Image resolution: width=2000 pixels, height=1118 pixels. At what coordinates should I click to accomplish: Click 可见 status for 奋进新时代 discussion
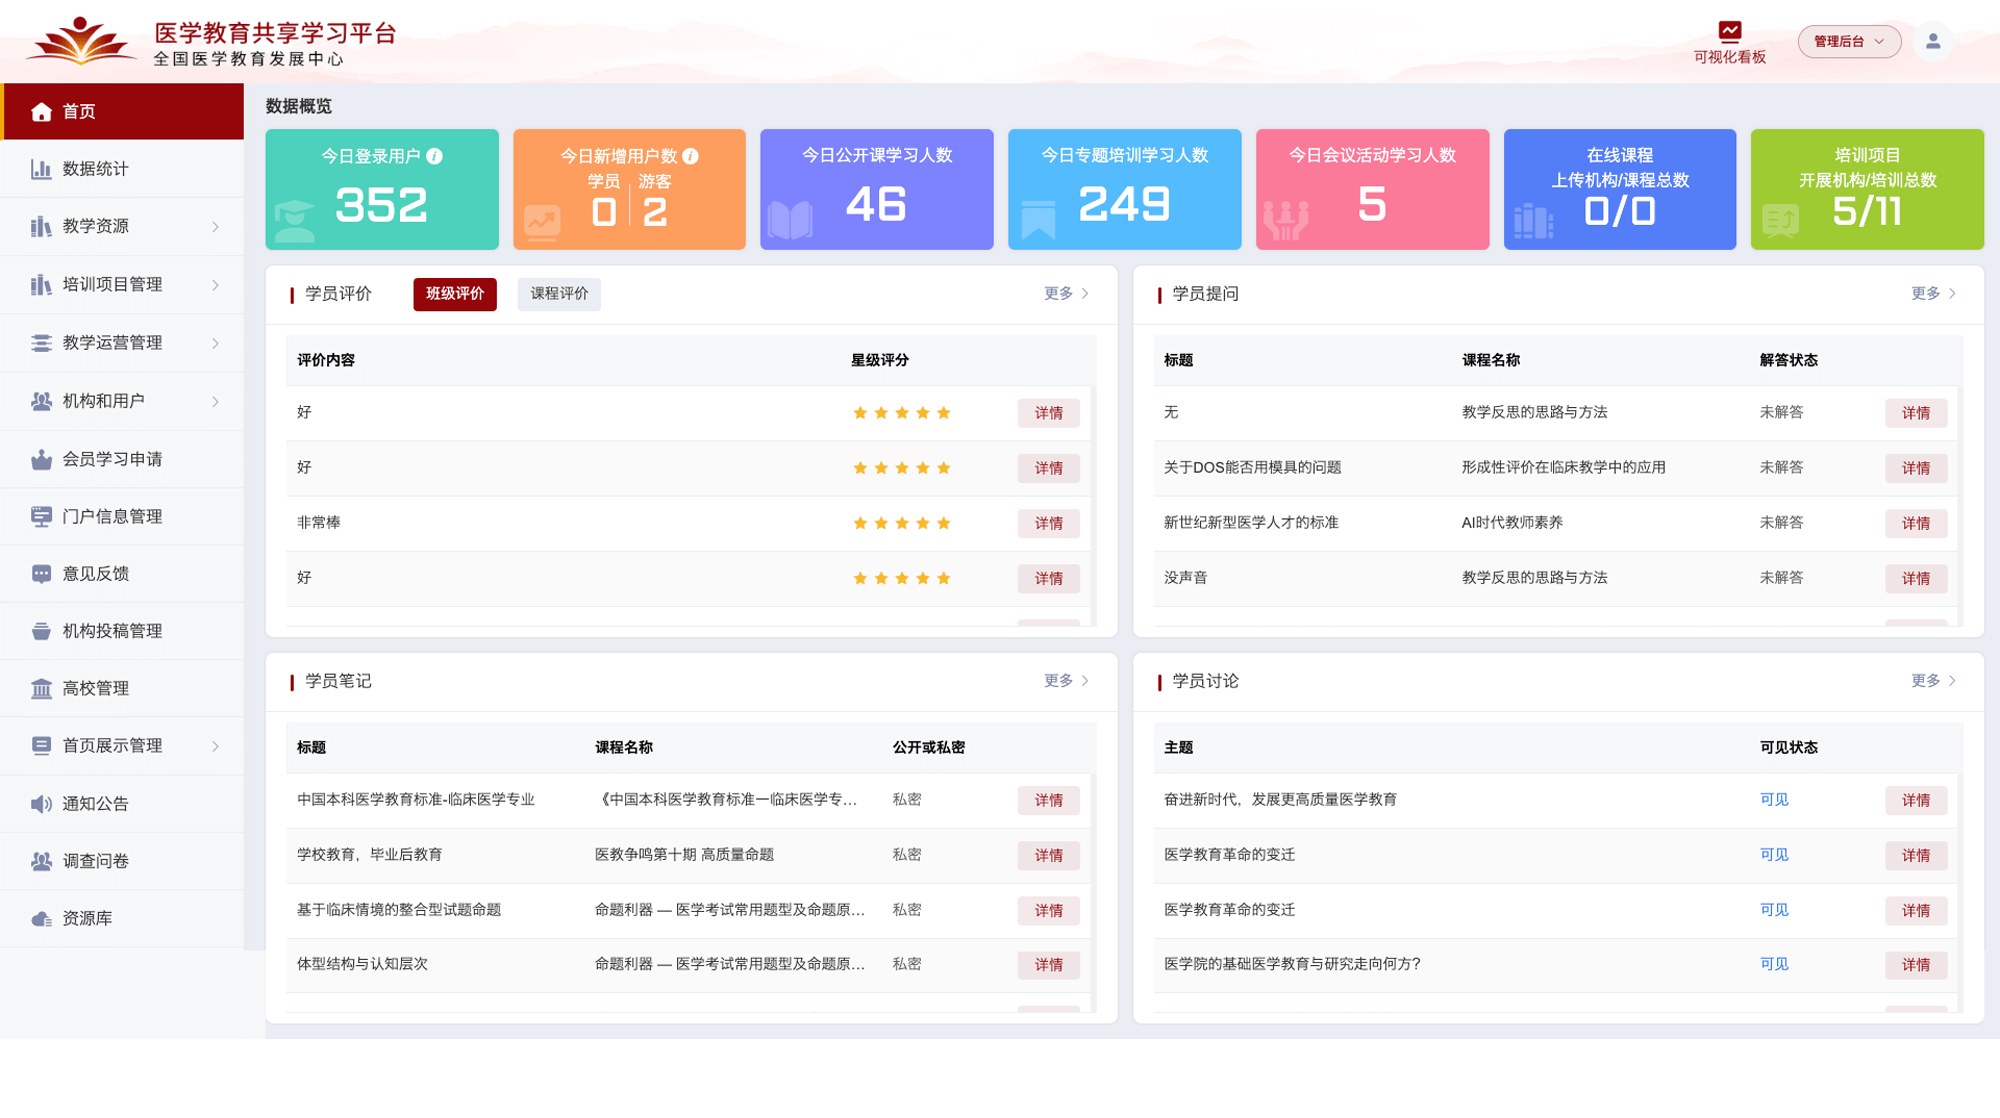click(1773, 800)
